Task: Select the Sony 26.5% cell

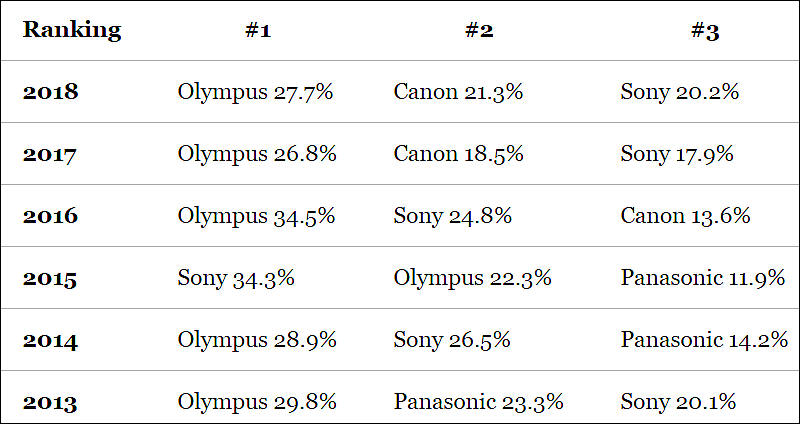Action: (x=452, y=340)
